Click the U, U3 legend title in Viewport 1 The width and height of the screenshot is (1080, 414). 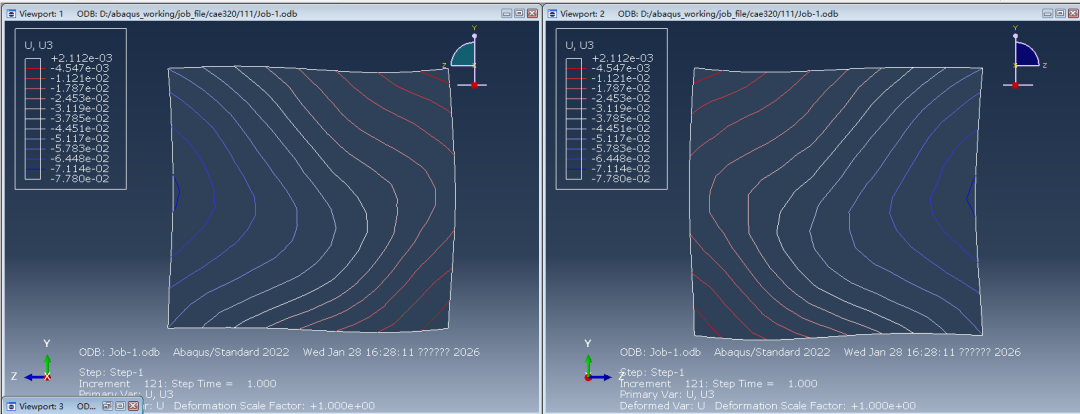39,45
